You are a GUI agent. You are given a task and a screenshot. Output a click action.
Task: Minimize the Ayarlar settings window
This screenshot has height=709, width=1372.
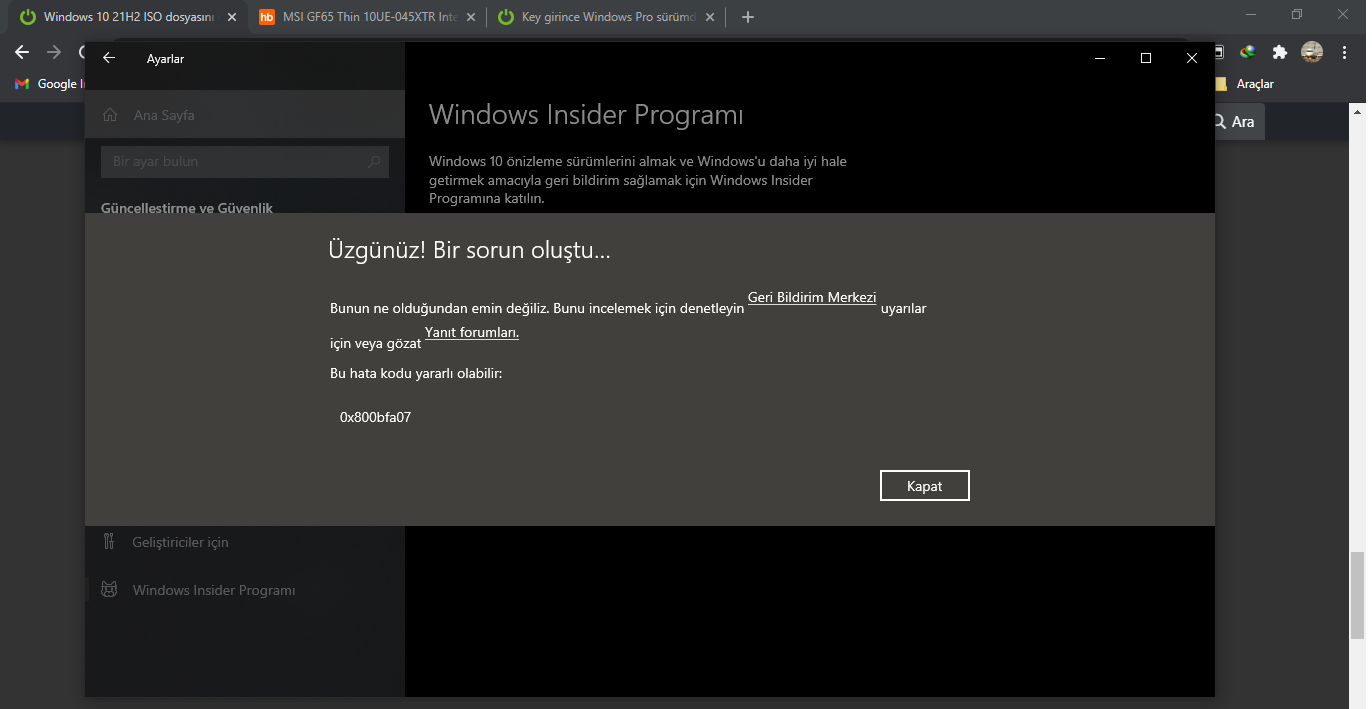pos(1100,58)
